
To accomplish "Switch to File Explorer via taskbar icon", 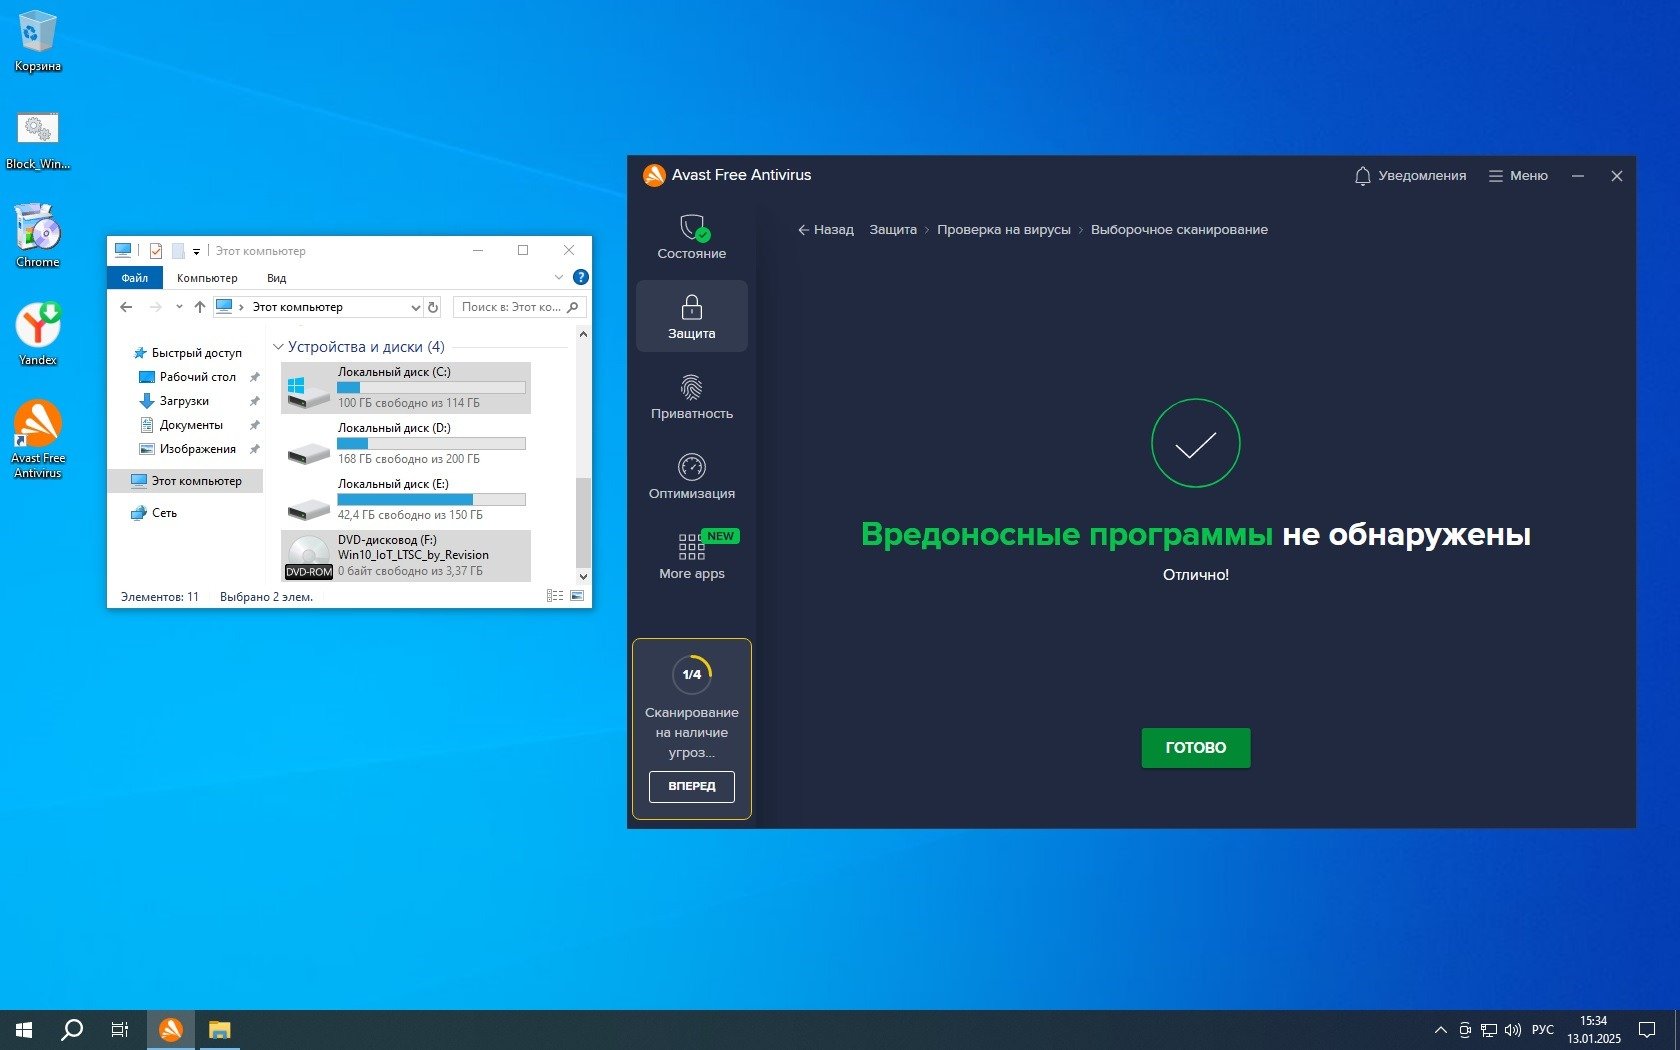I will tap(219, 1030).
